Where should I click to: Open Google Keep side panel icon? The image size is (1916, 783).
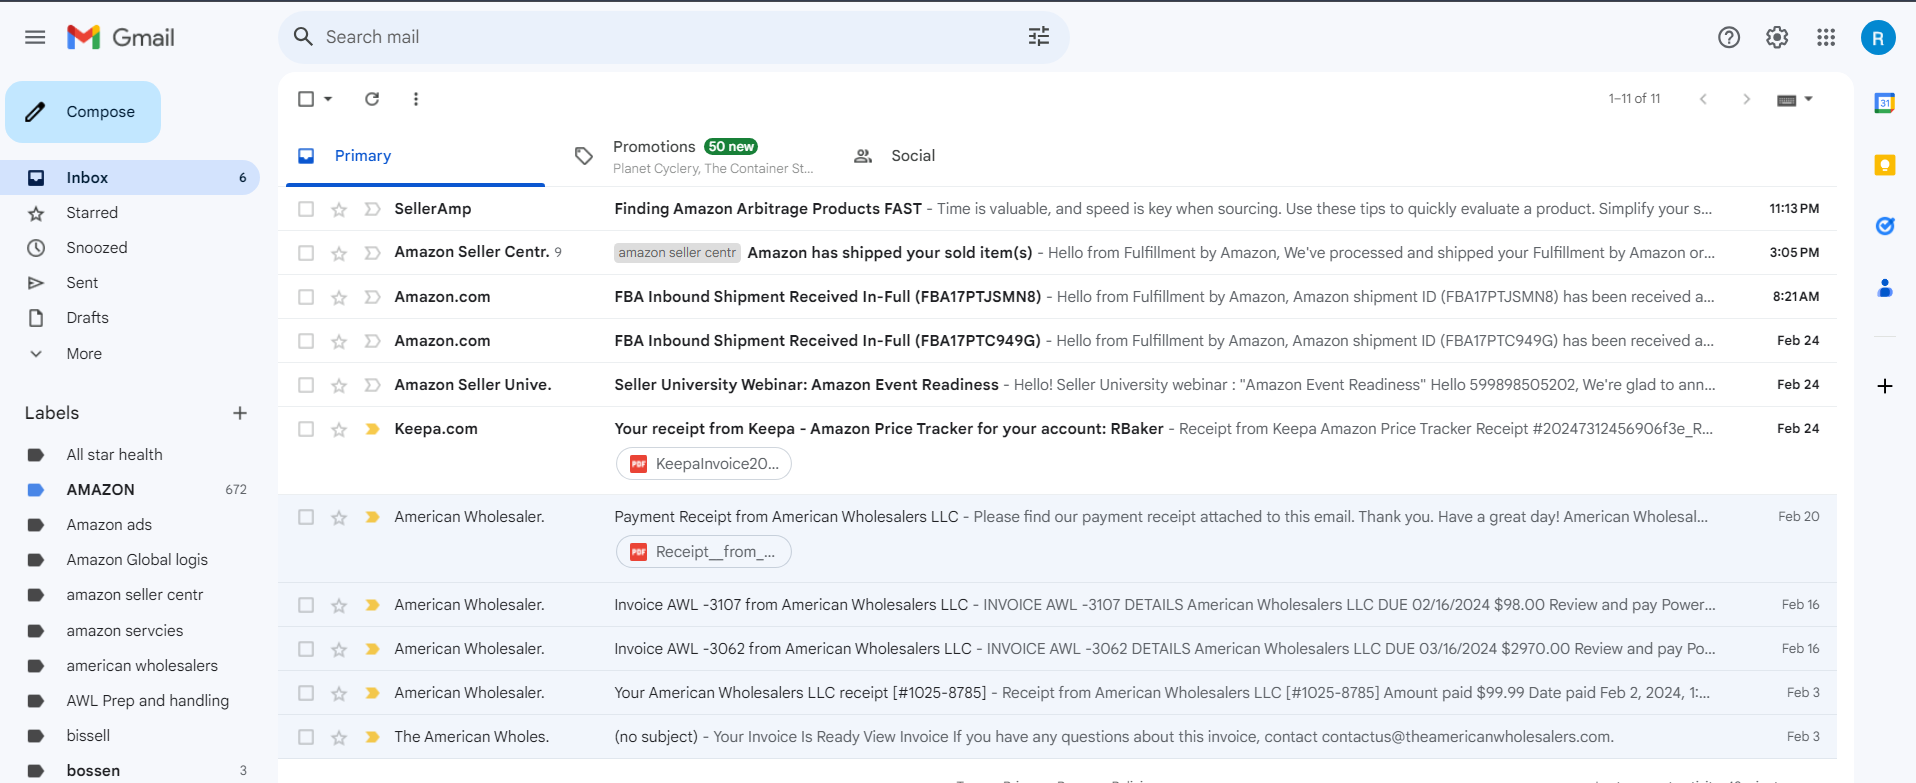(1885, 165)
